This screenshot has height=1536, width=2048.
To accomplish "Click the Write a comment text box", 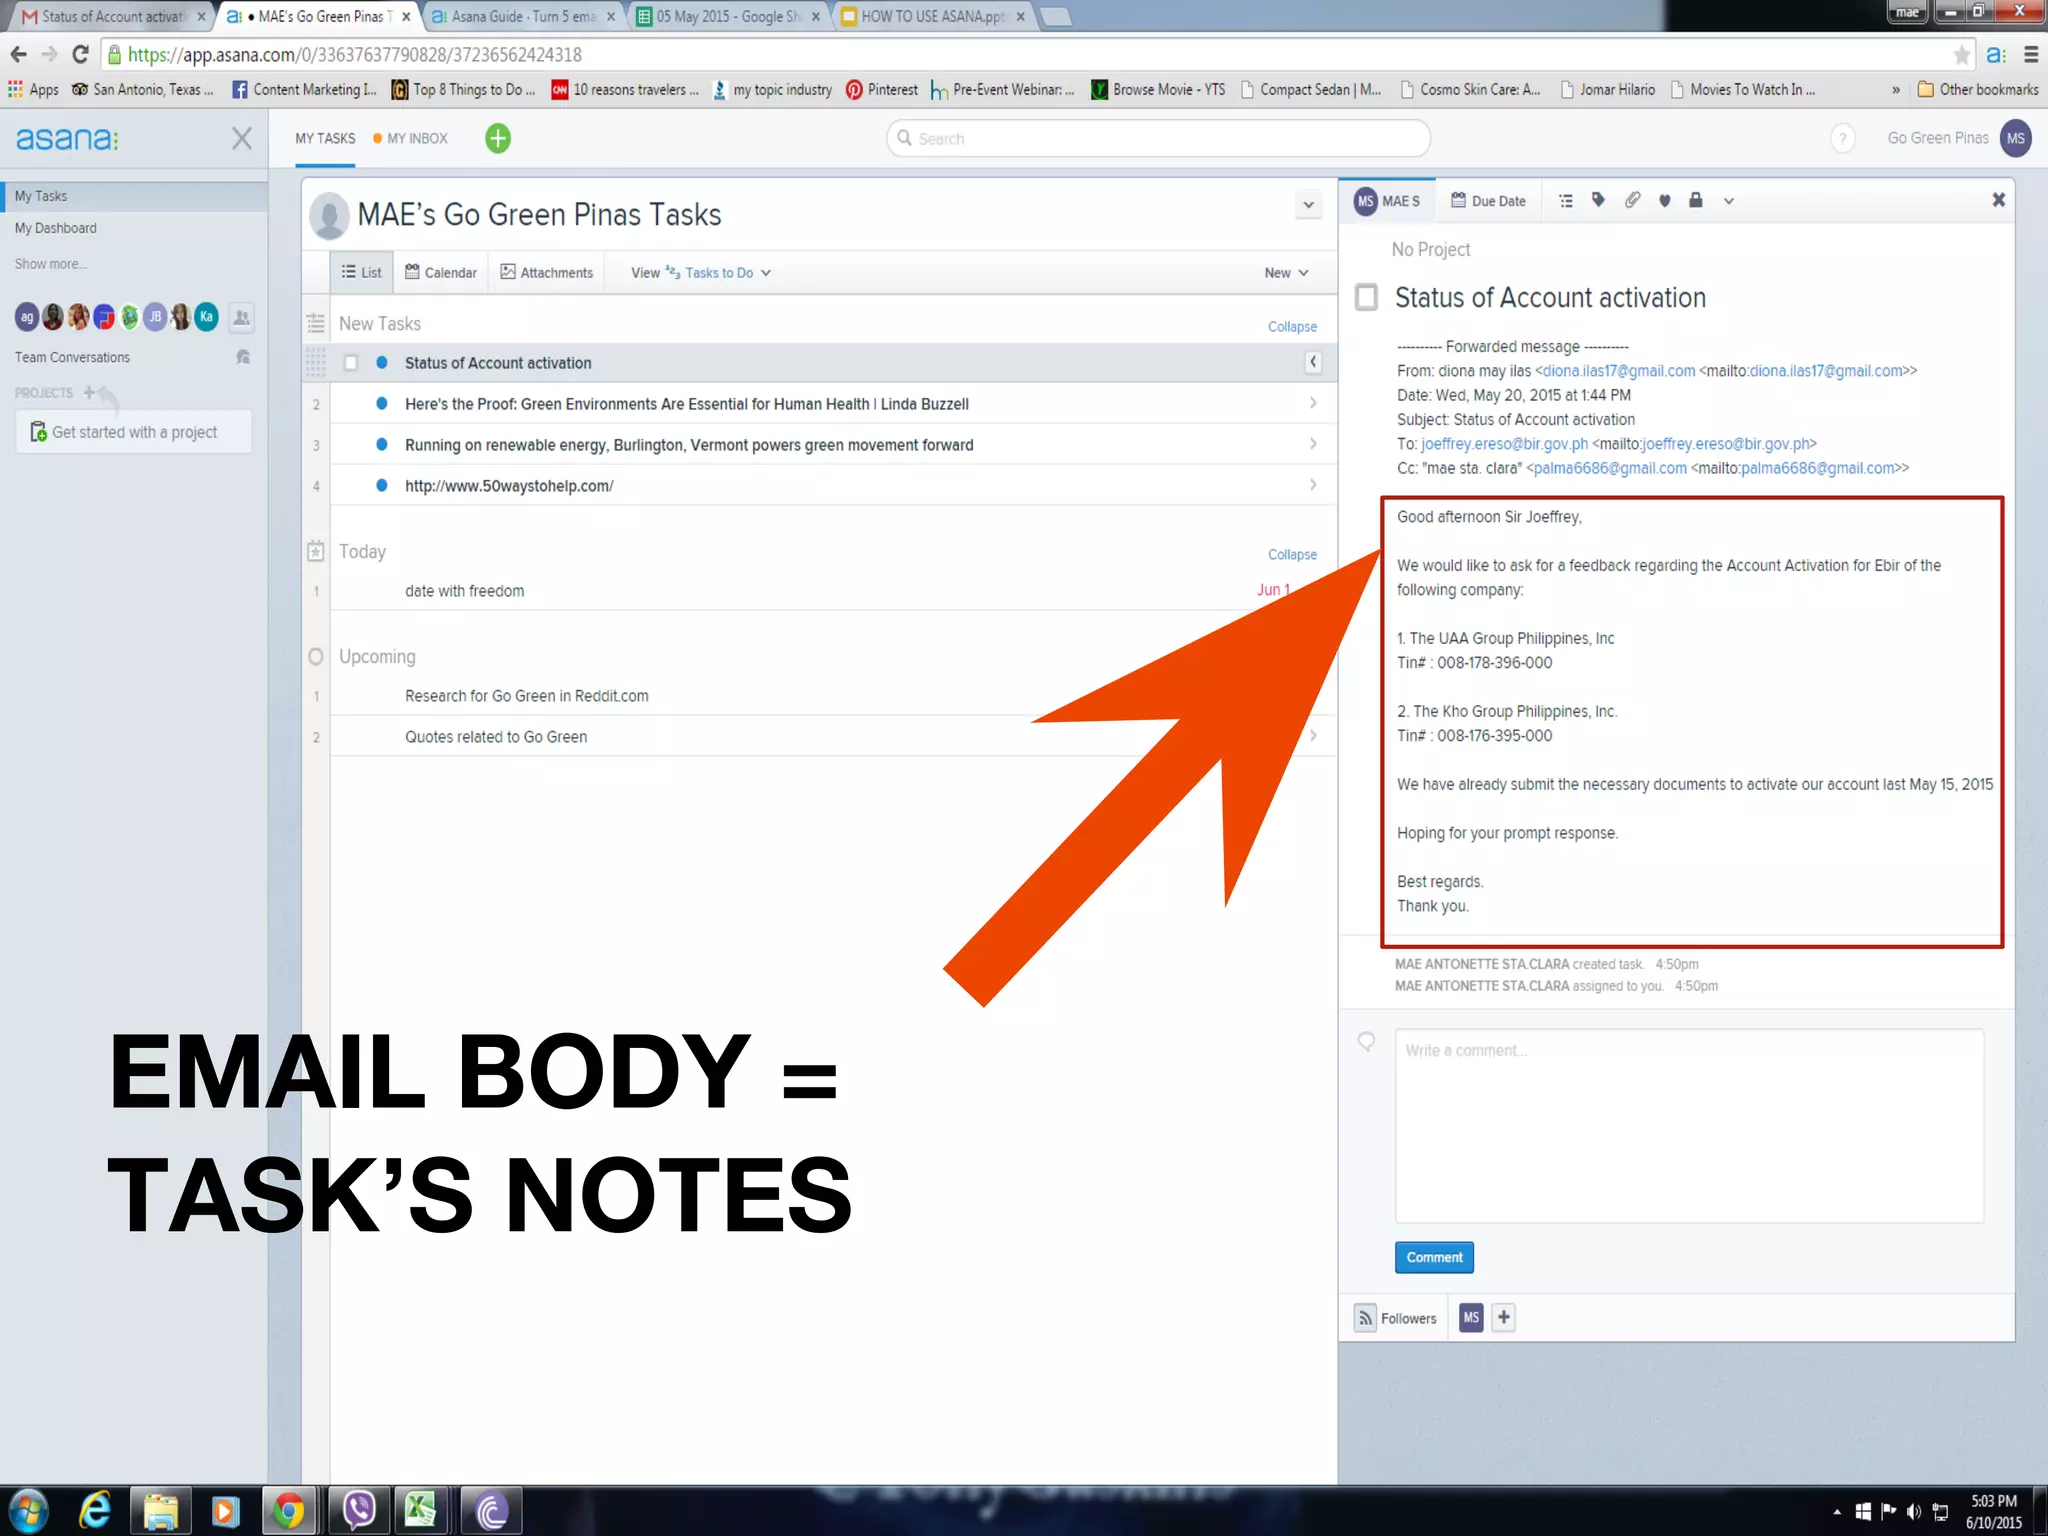I will click(1689, 1125).
